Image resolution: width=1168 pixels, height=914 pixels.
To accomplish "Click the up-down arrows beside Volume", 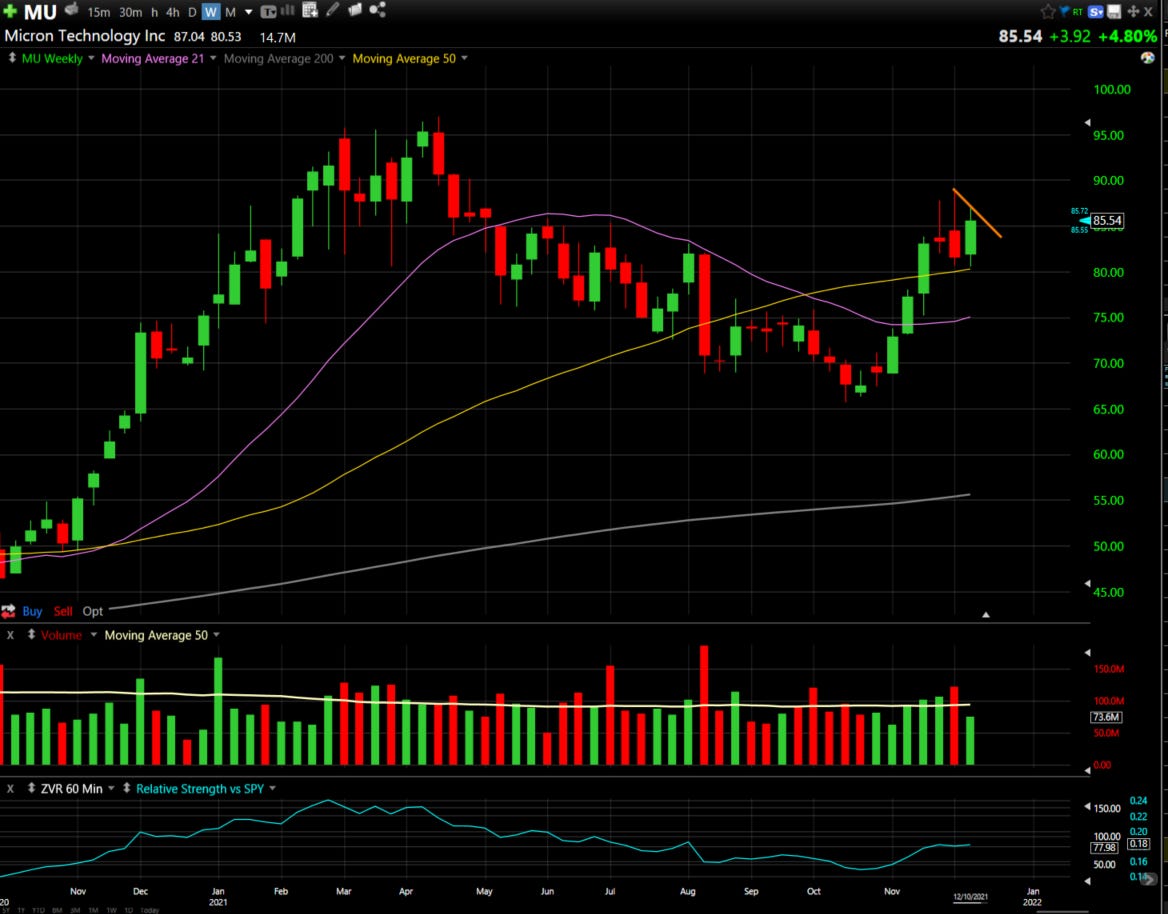I will (31, 635).
